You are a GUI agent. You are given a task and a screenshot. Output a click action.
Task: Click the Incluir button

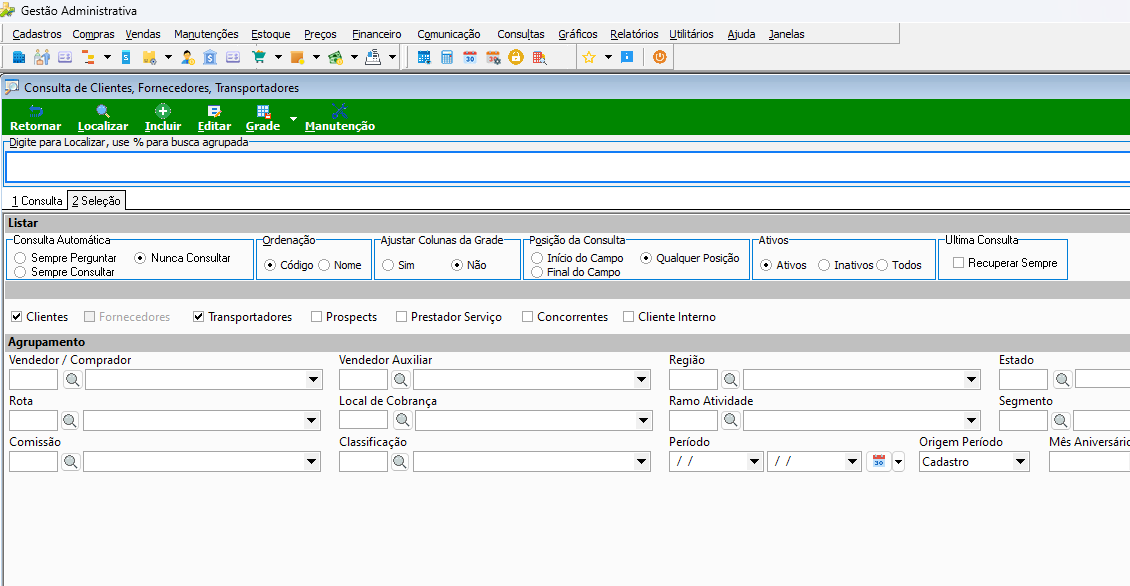[x=163, y=118]
